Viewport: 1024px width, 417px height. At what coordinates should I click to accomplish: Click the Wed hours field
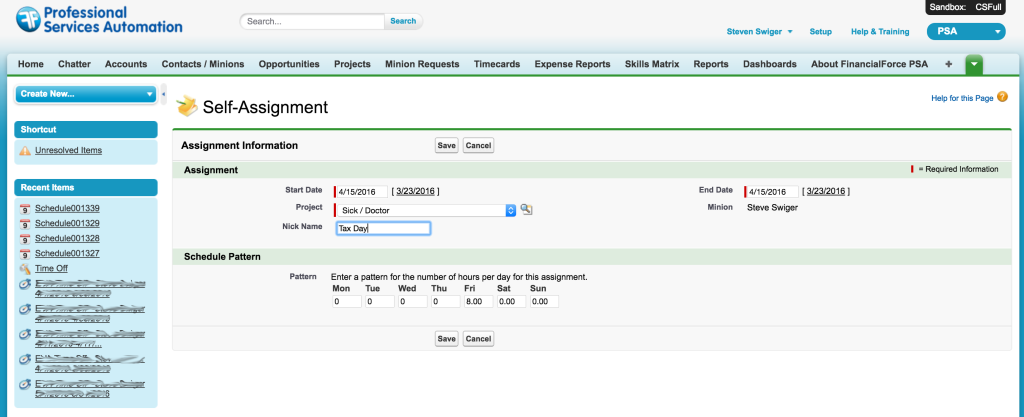click(413, 301)
